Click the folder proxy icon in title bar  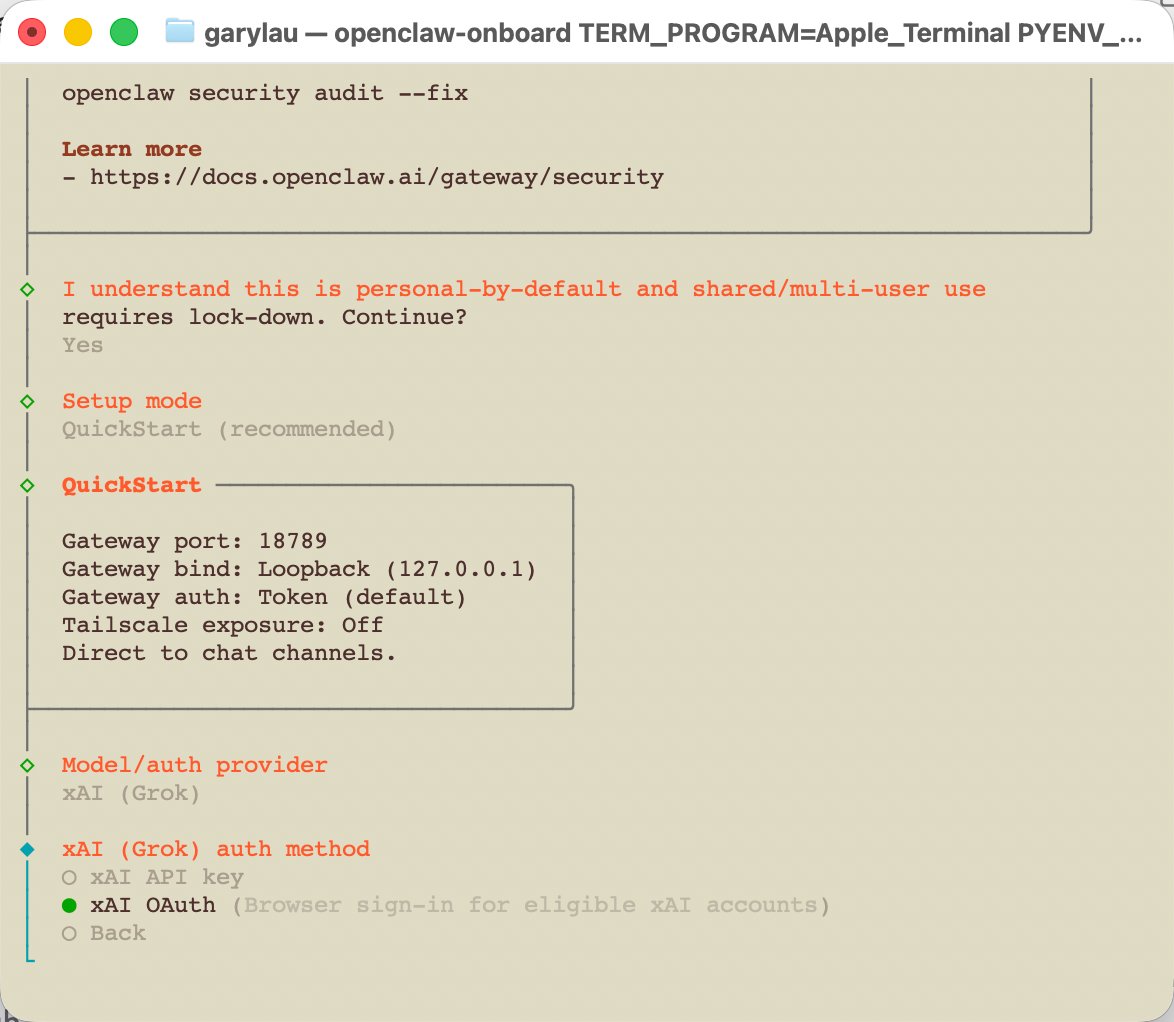click(x=180, y=31)
